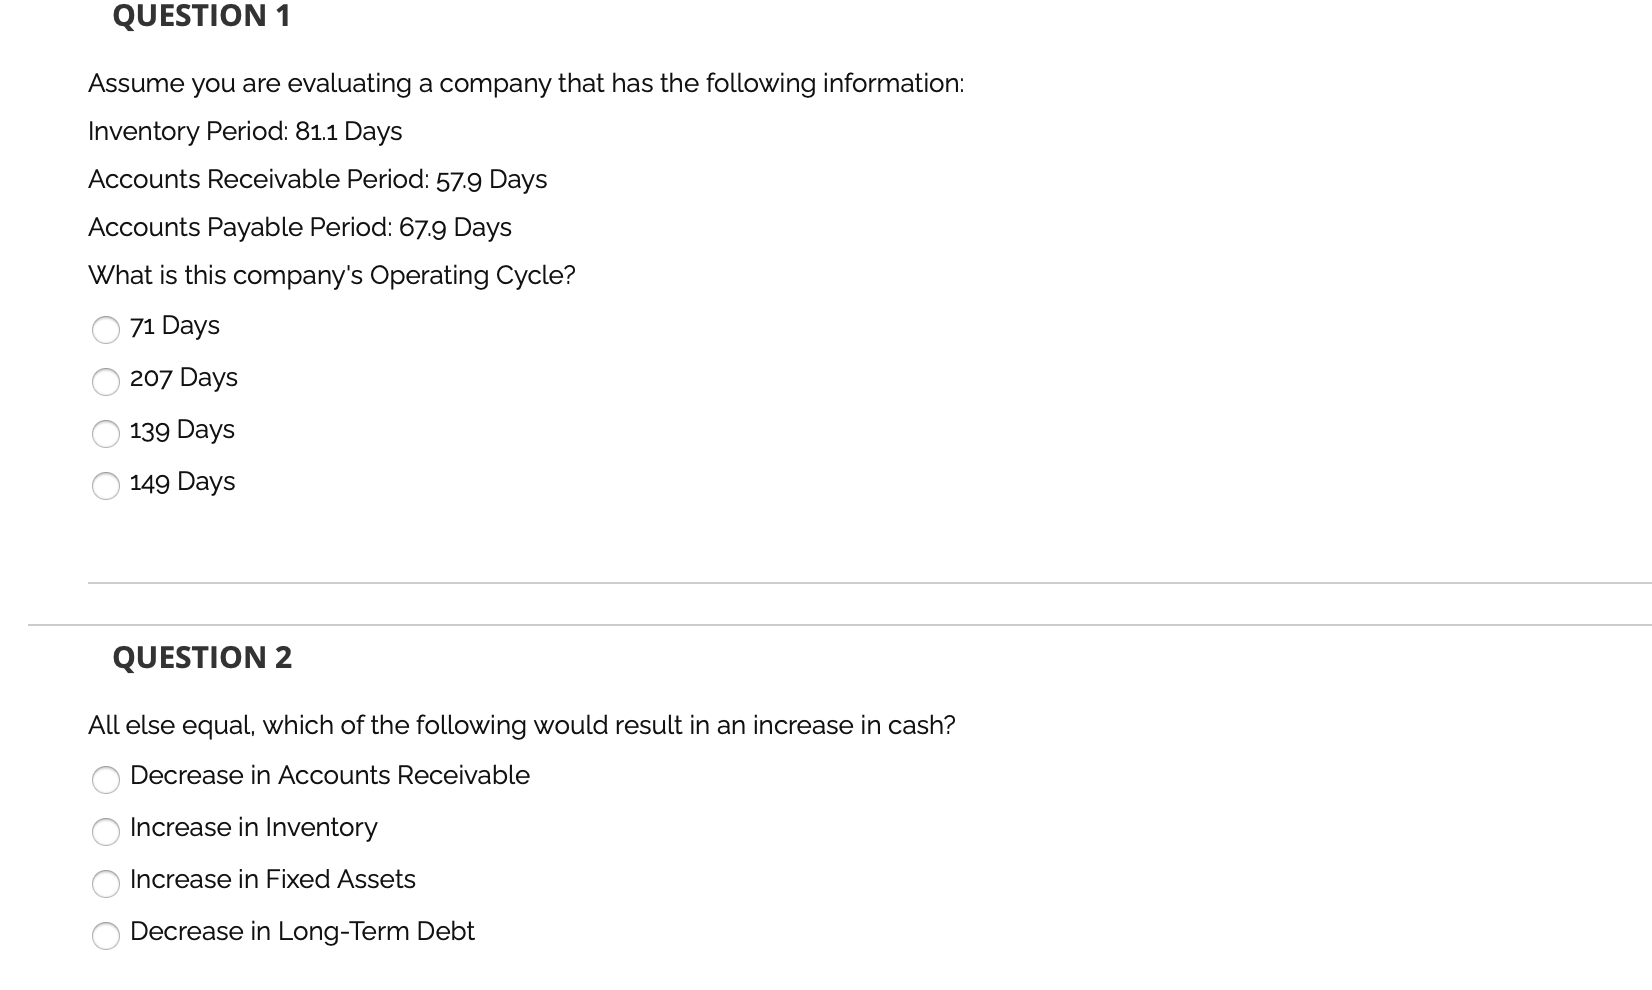The height and width of the screenshot is (990, 1652).
Task: Click the Accounts Payable Period line
Action: pos(299,227)
